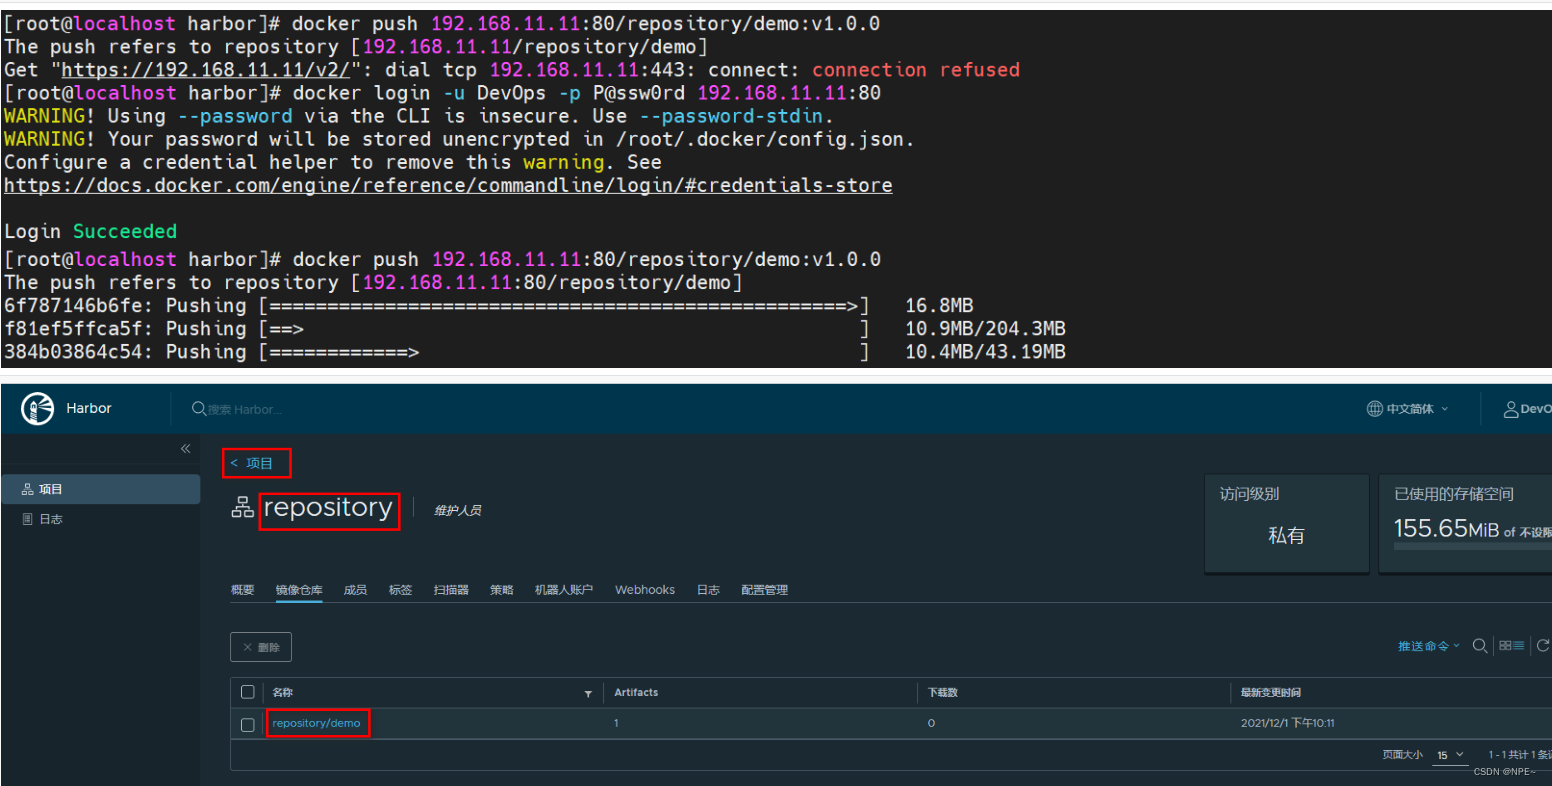Select the header select-all checkbox
The width and height of the screenshot is (1552, 786).
click(x=248, y=692)
